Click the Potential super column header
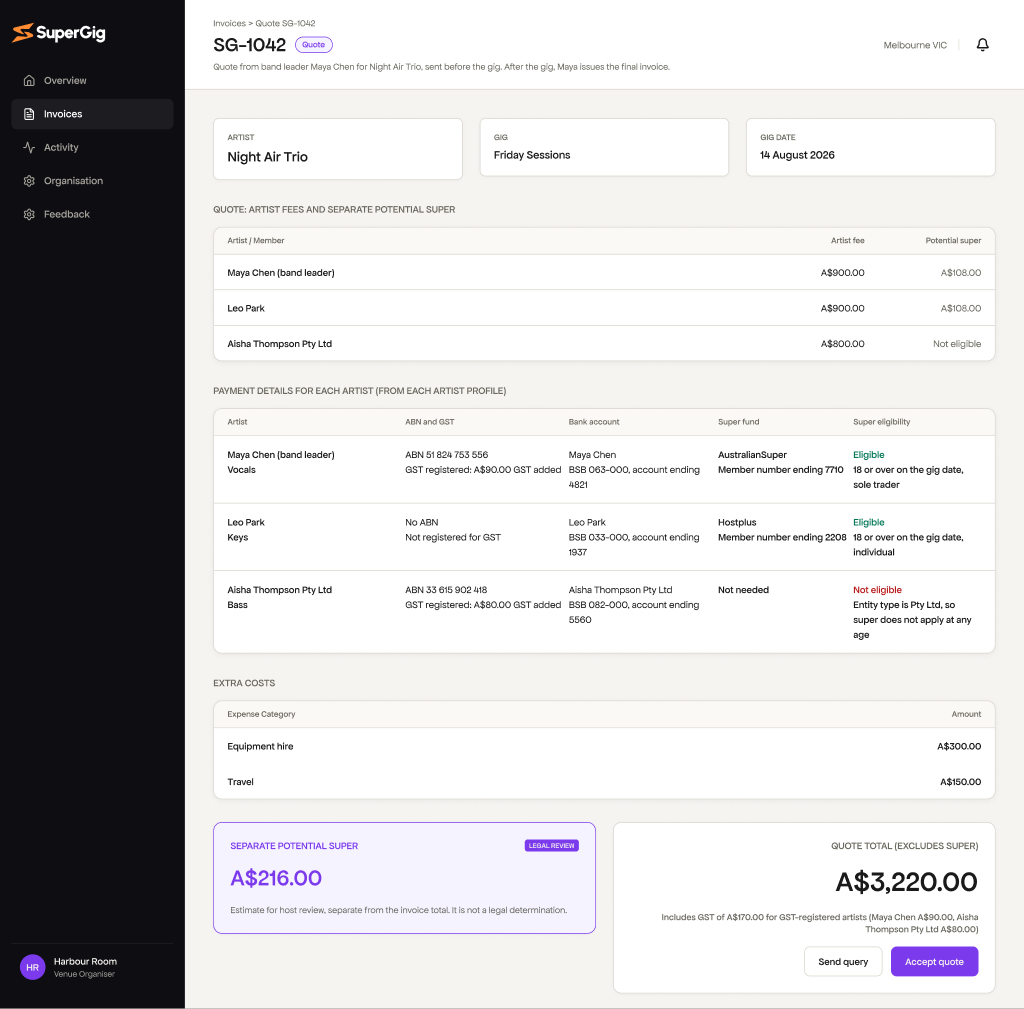 [x=953, y=240]
